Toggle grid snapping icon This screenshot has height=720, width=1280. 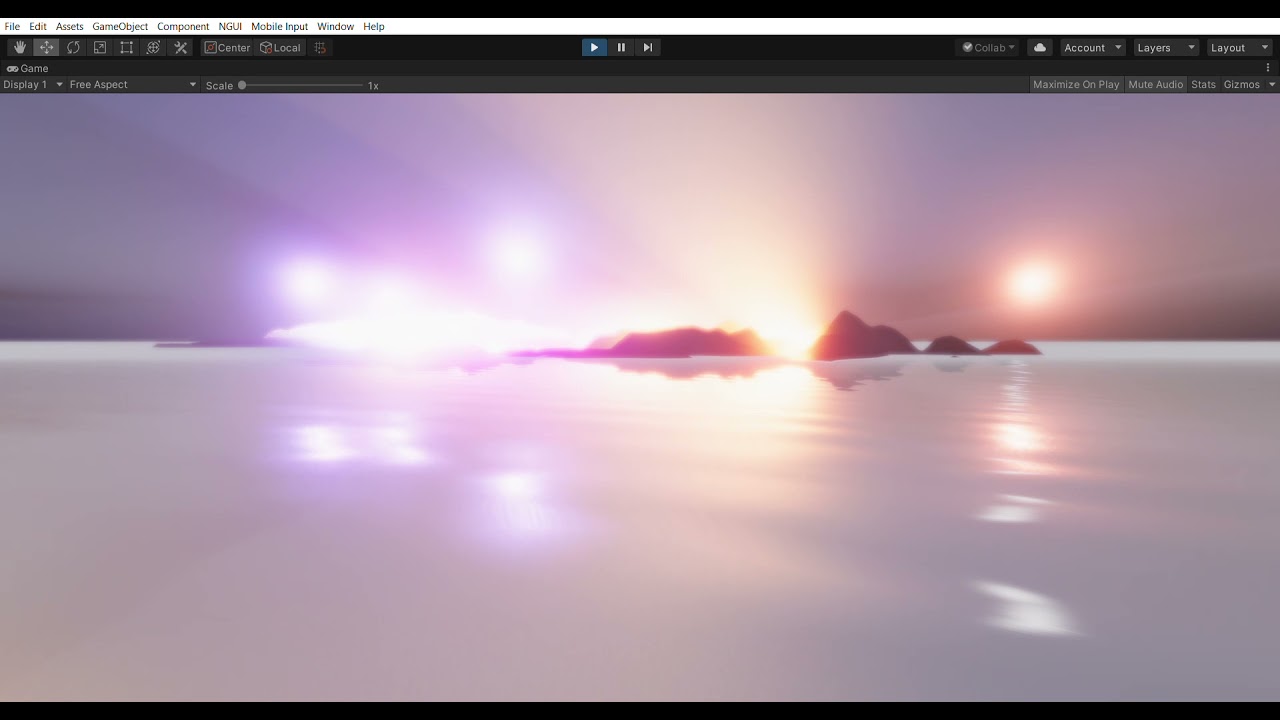click(320, 48)
